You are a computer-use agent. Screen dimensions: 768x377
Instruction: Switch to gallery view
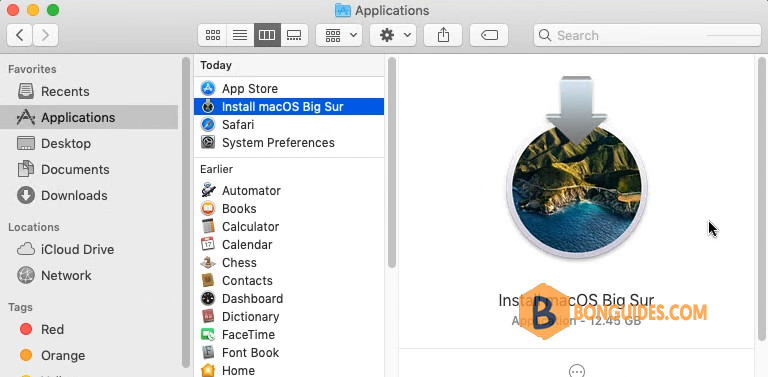[x=294, y=35]
